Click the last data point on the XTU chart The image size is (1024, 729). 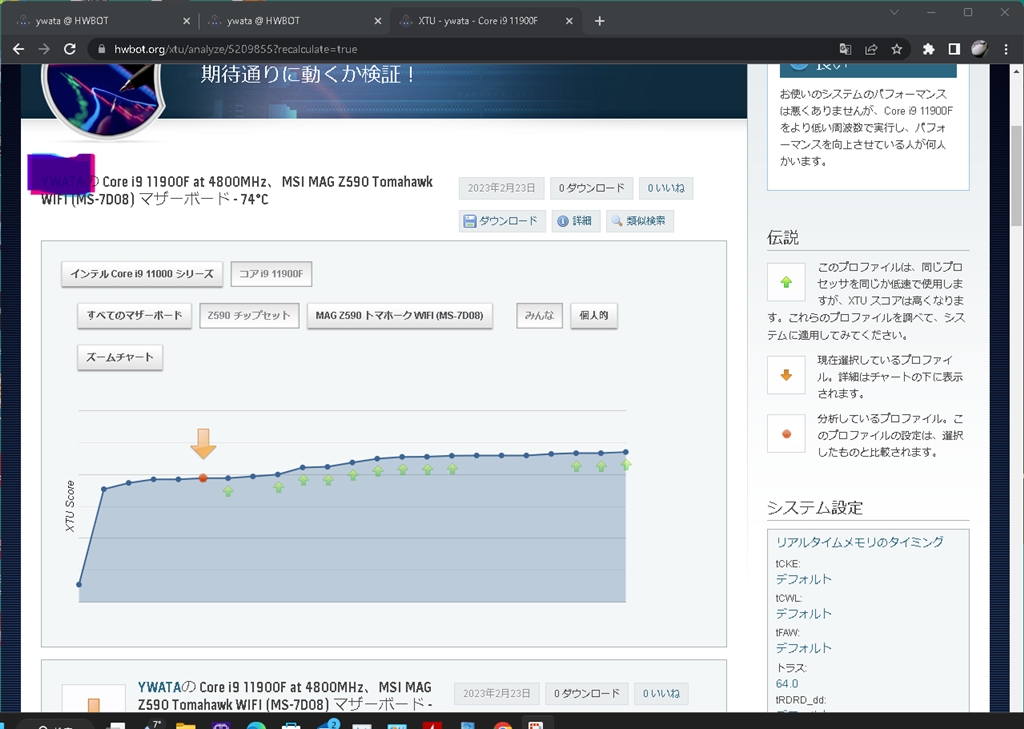(626, 452)
